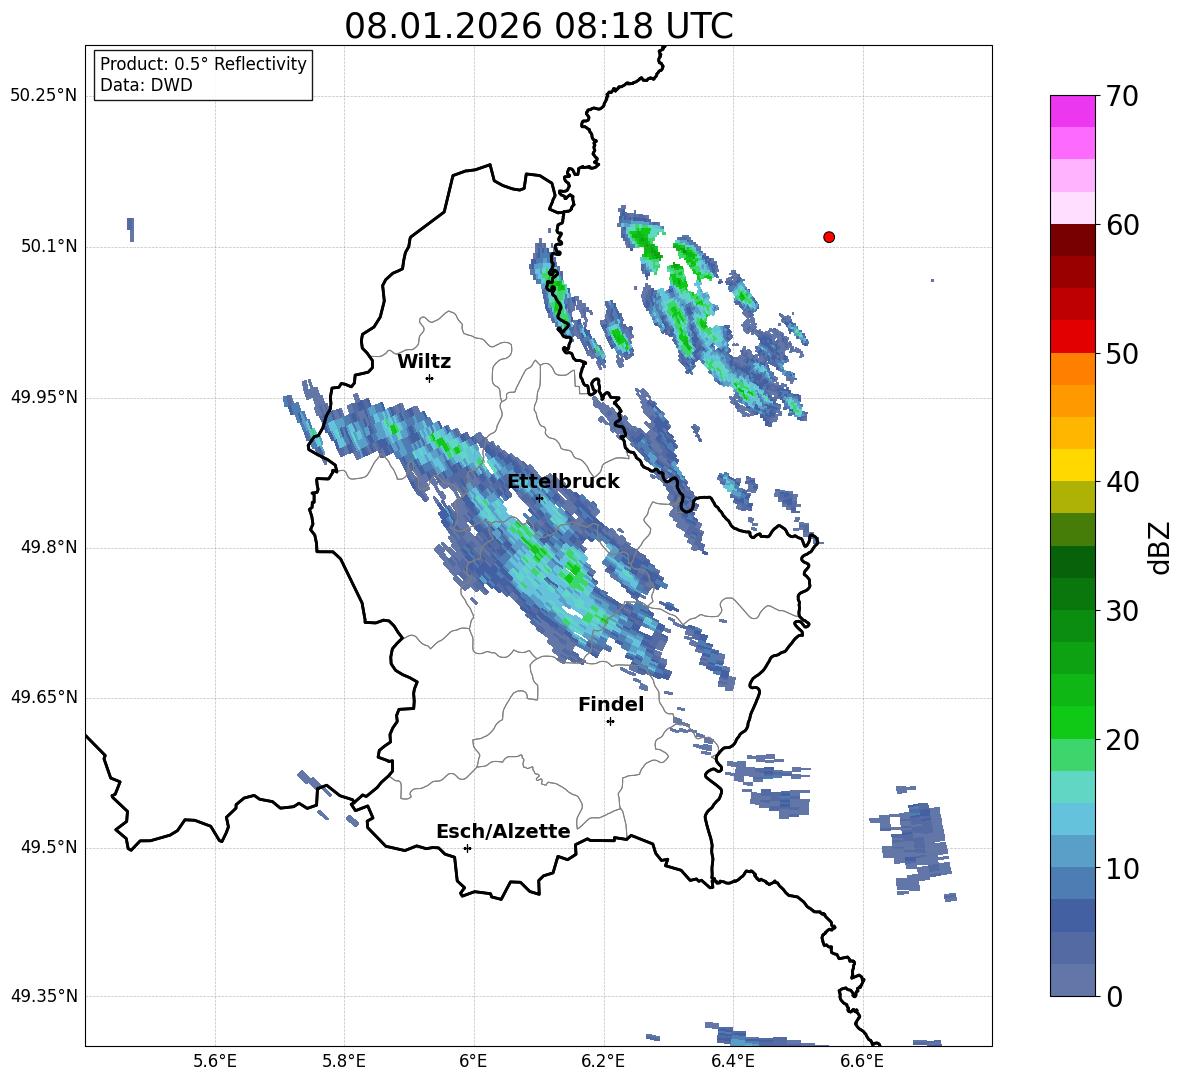Click the 50.1°N latitude label
This screenshot has height=1081, width=1184.
(49, 246)
